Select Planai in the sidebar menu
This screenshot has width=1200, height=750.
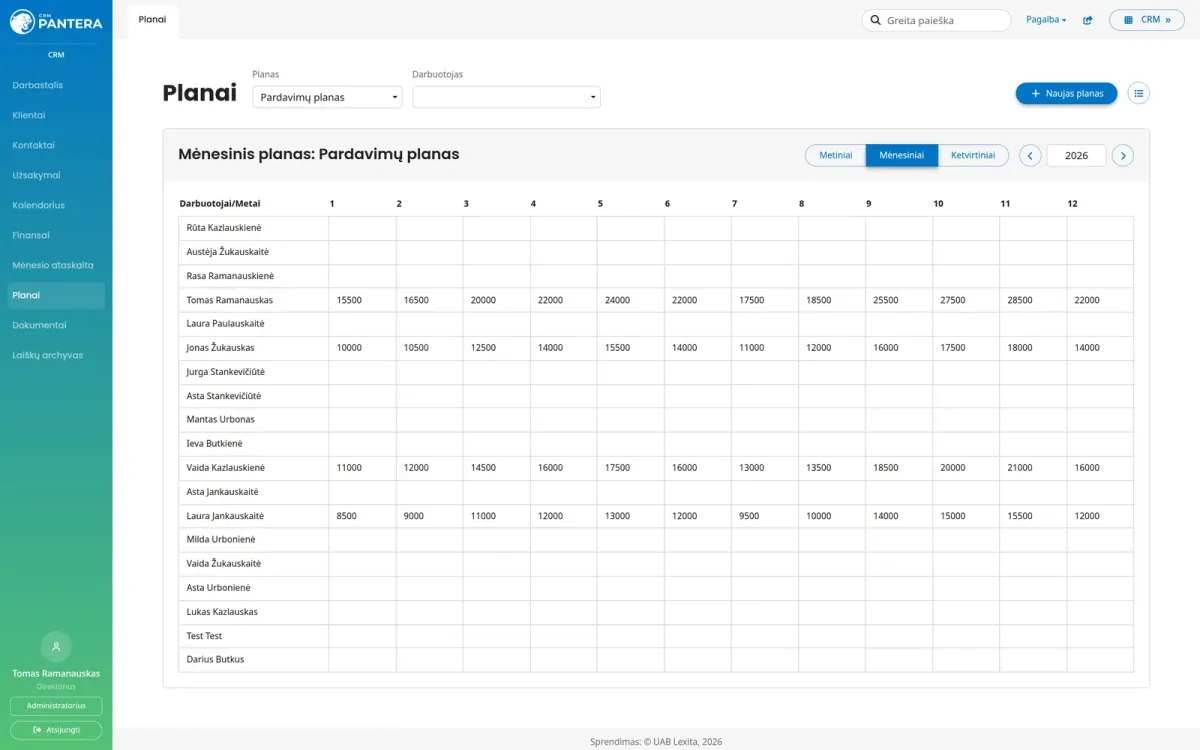(x=56, y=295)
